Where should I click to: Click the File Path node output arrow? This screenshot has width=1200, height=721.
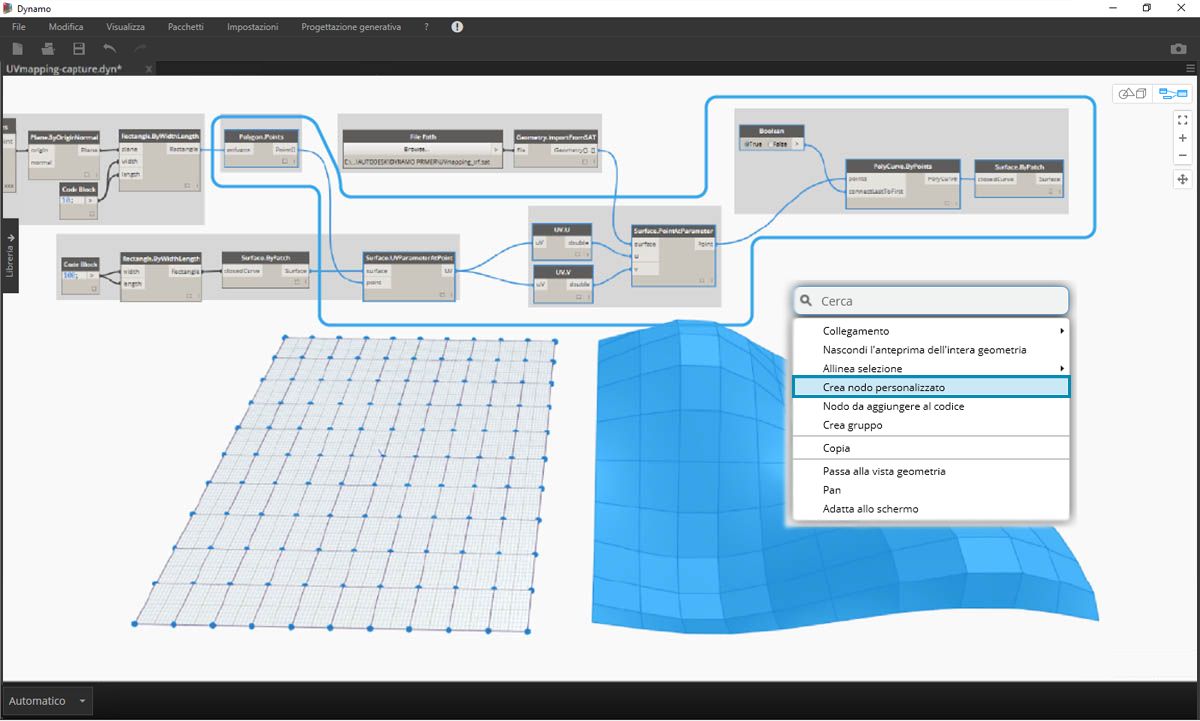coord(496,149)
